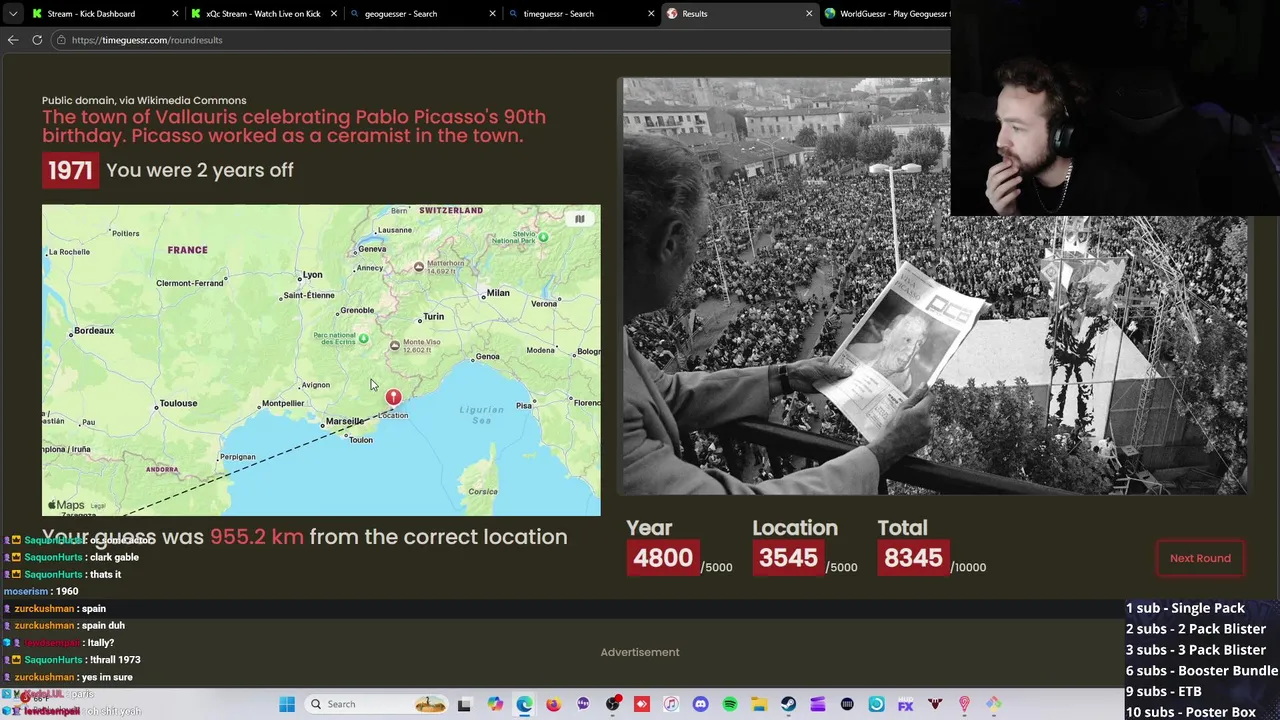The image size is (1280, 720).
Task: Open the purple chat app icon
Action: [583, 704]
